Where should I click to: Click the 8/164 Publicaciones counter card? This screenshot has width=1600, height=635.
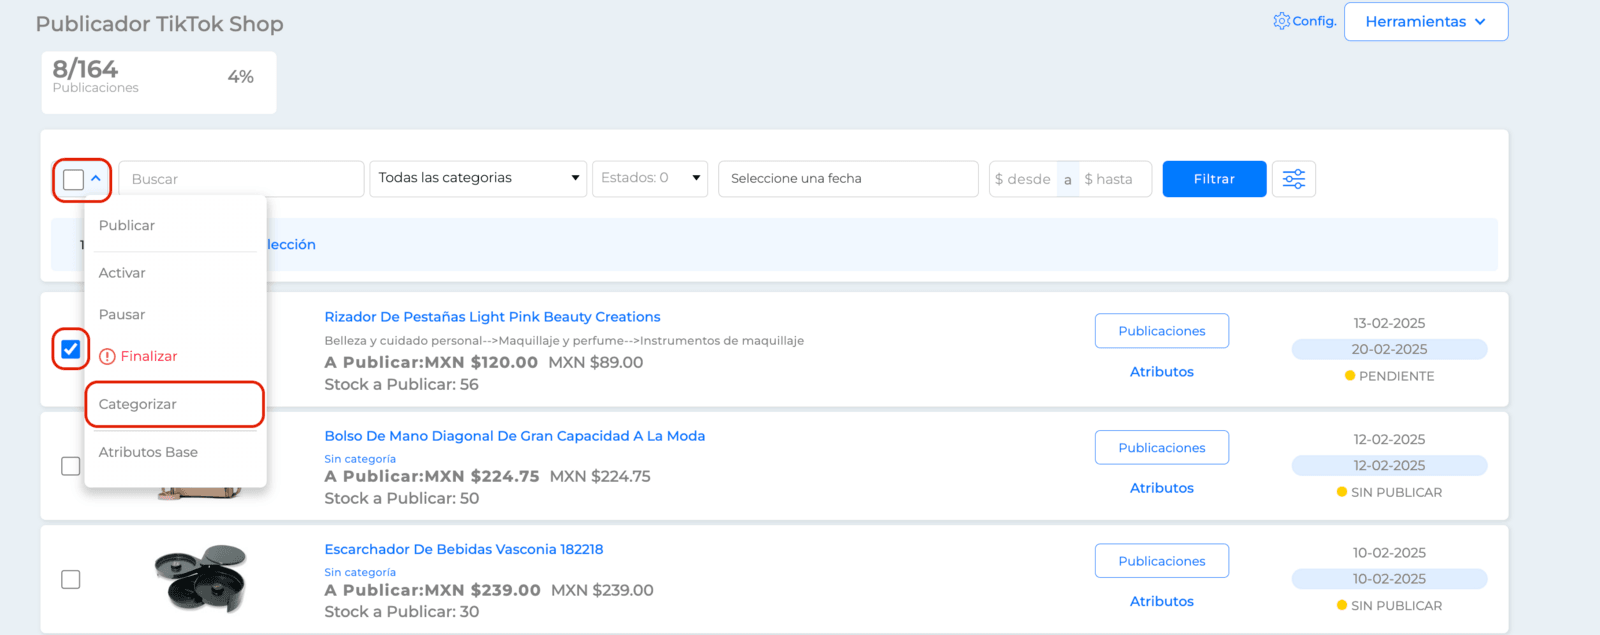tap(159, 82)
